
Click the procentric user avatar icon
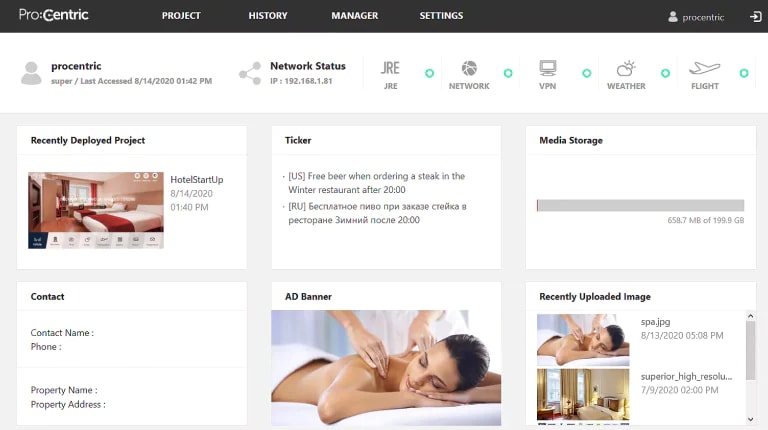coord(32,73)
